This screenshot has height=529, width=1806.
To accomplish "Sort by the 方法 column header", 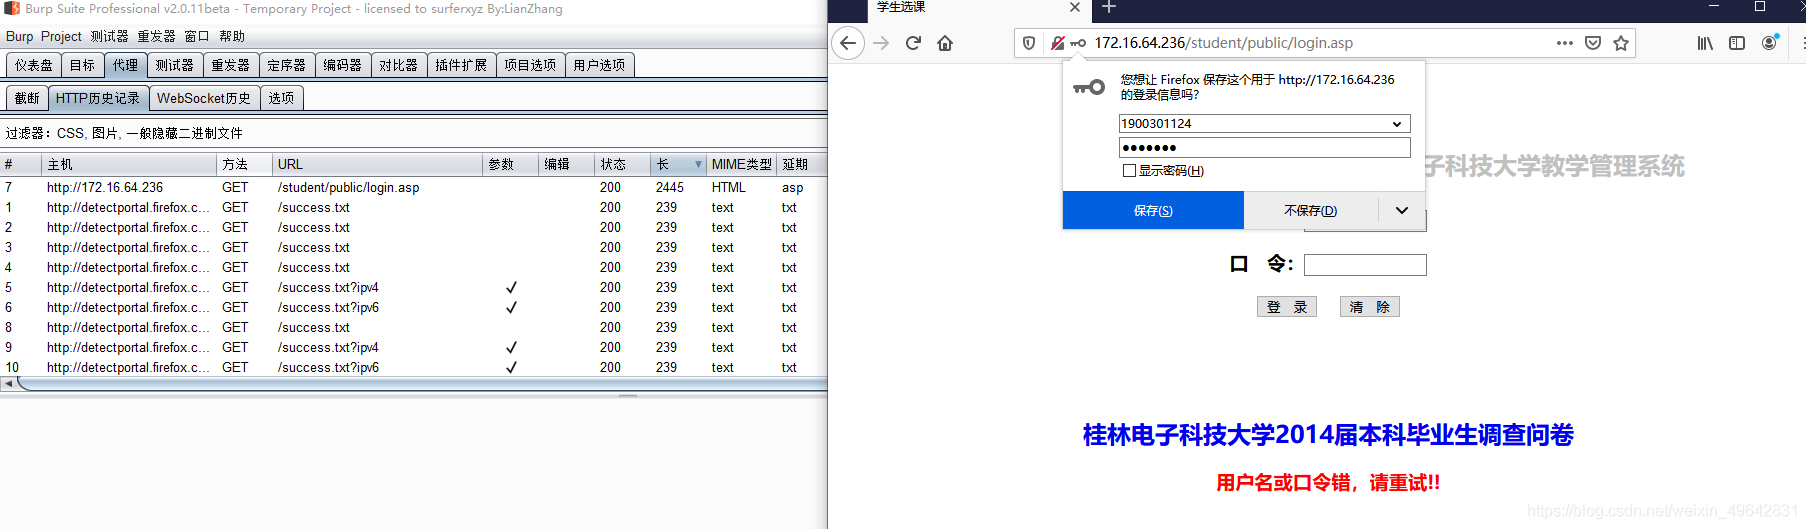I will click(x=244, y=164).
